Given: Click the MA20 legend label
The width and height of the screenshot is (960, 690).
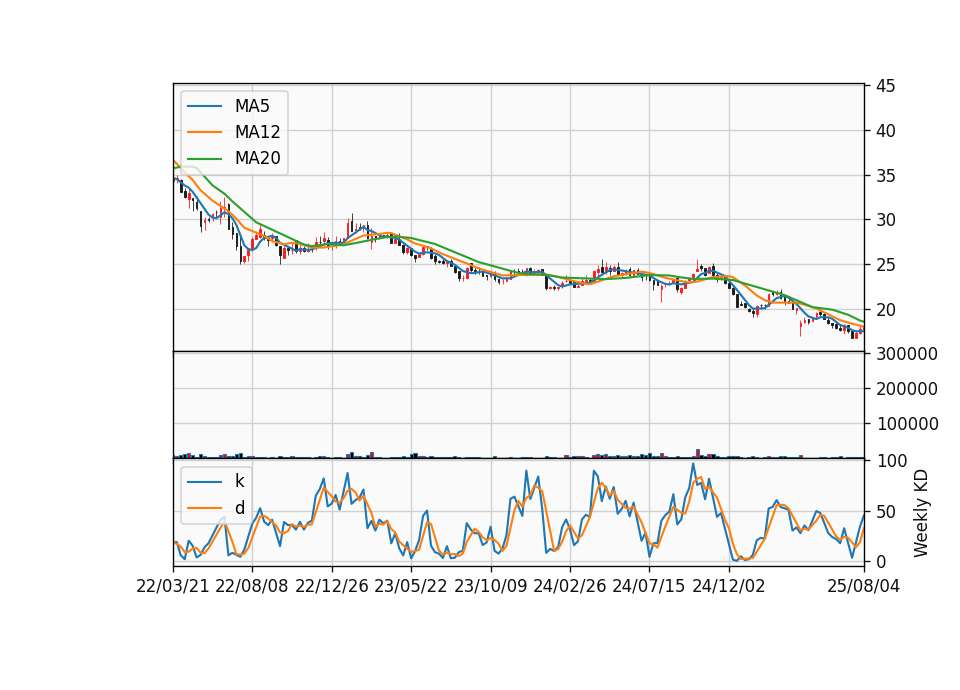Looking at the screenshot, I should 257,158.
